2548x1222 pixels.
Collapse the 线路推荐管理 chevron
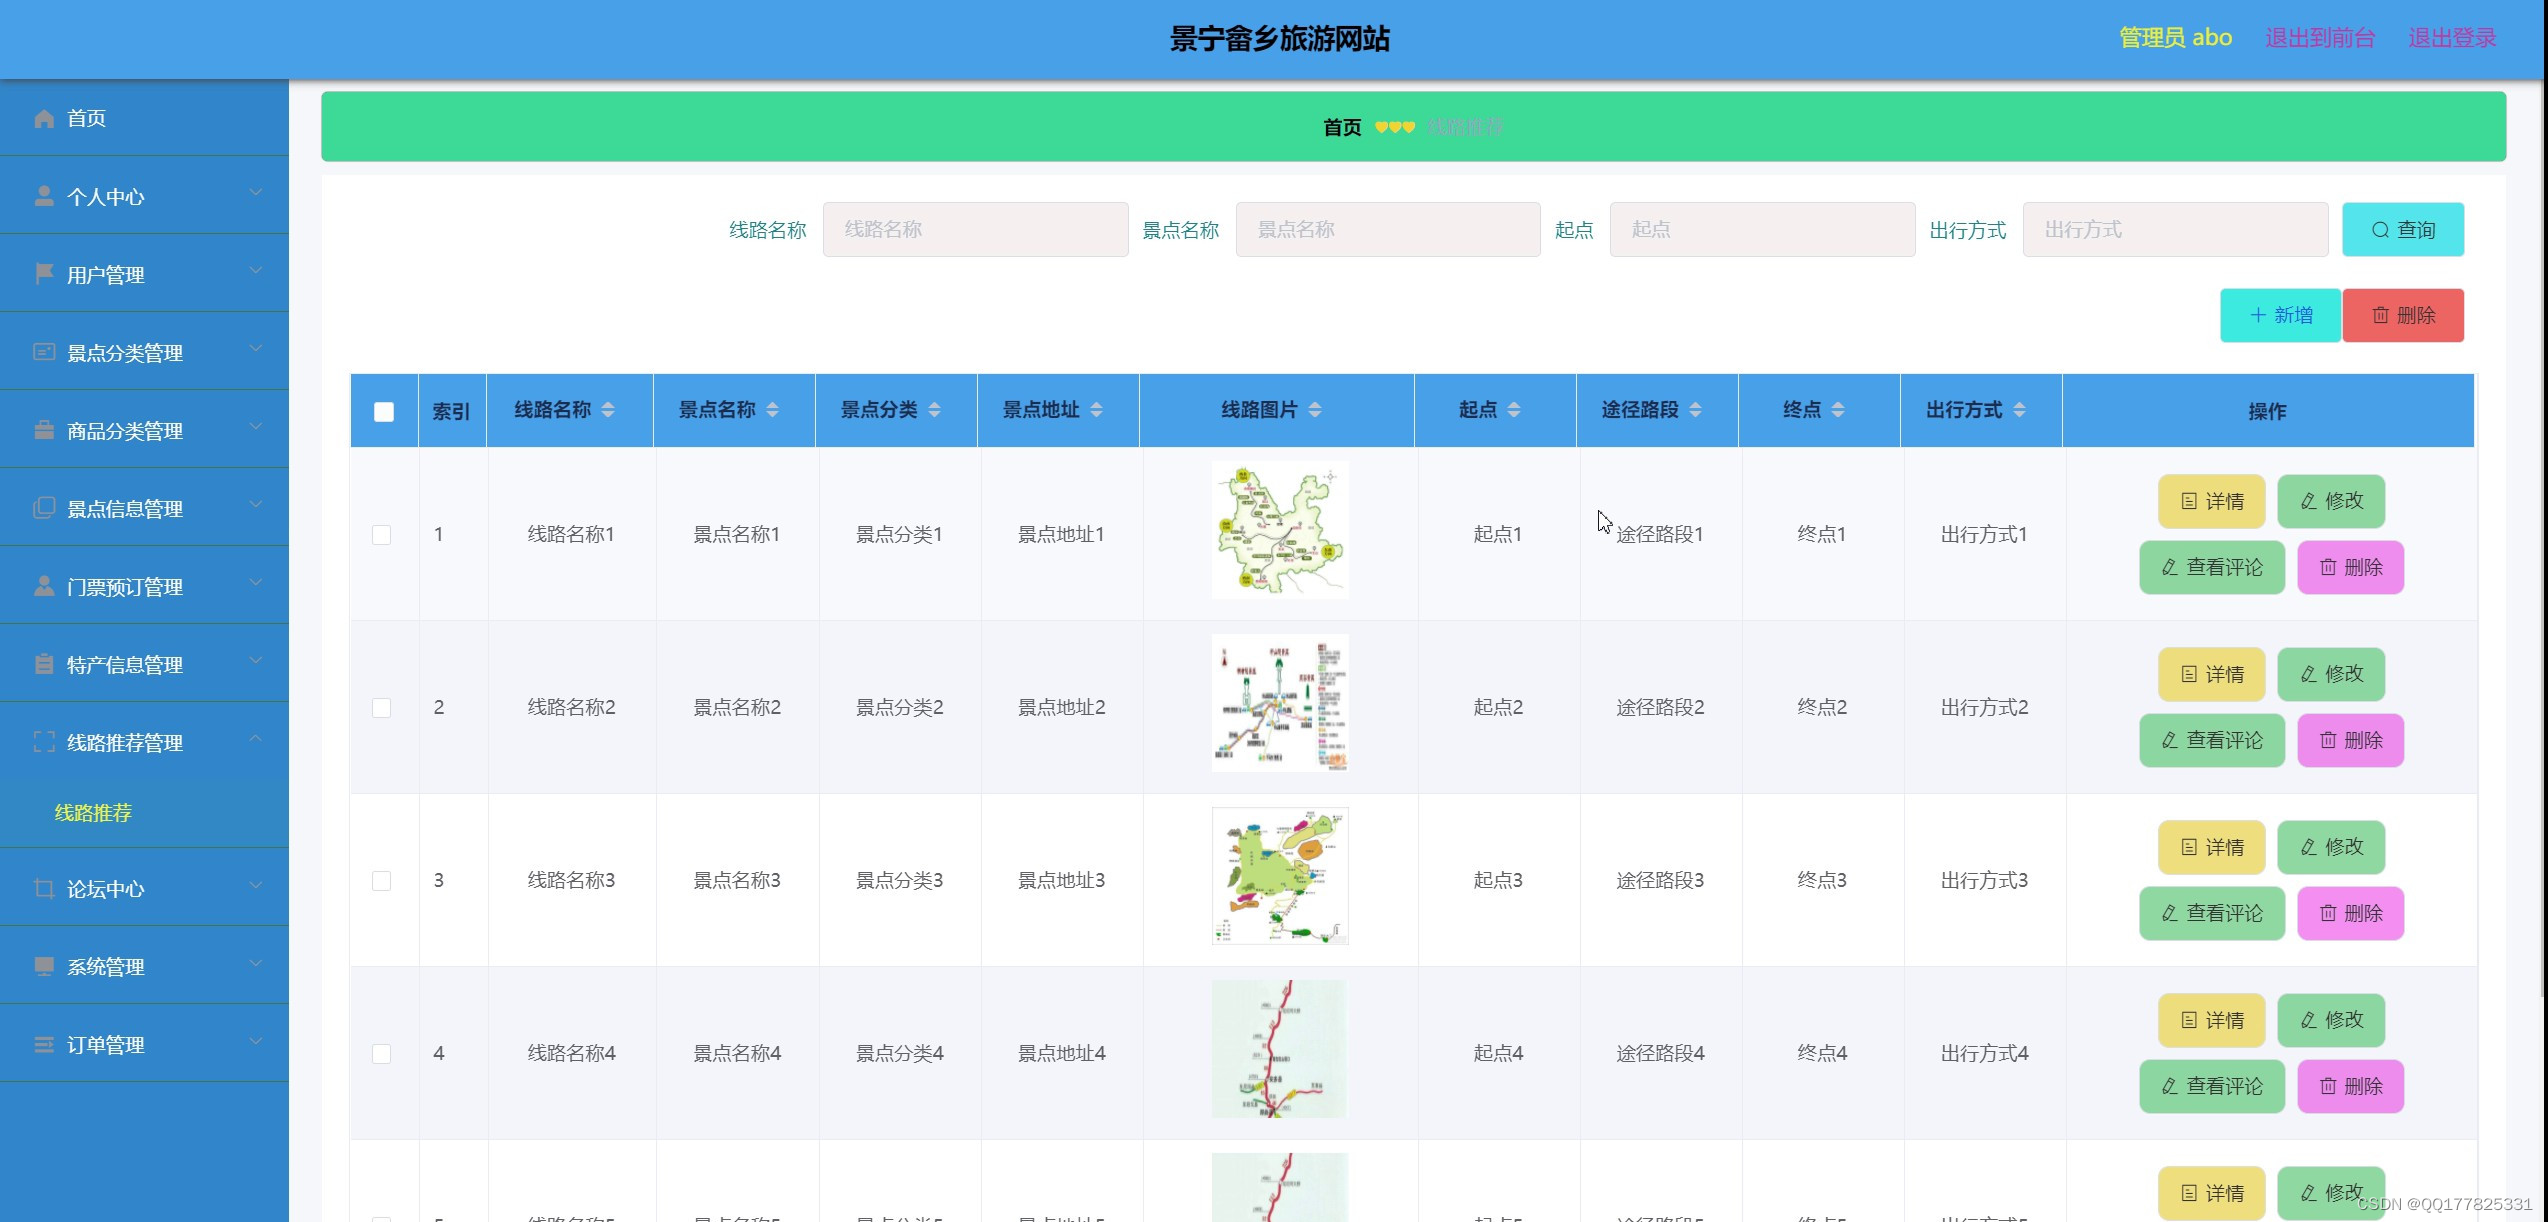click(x=256, y=739)
